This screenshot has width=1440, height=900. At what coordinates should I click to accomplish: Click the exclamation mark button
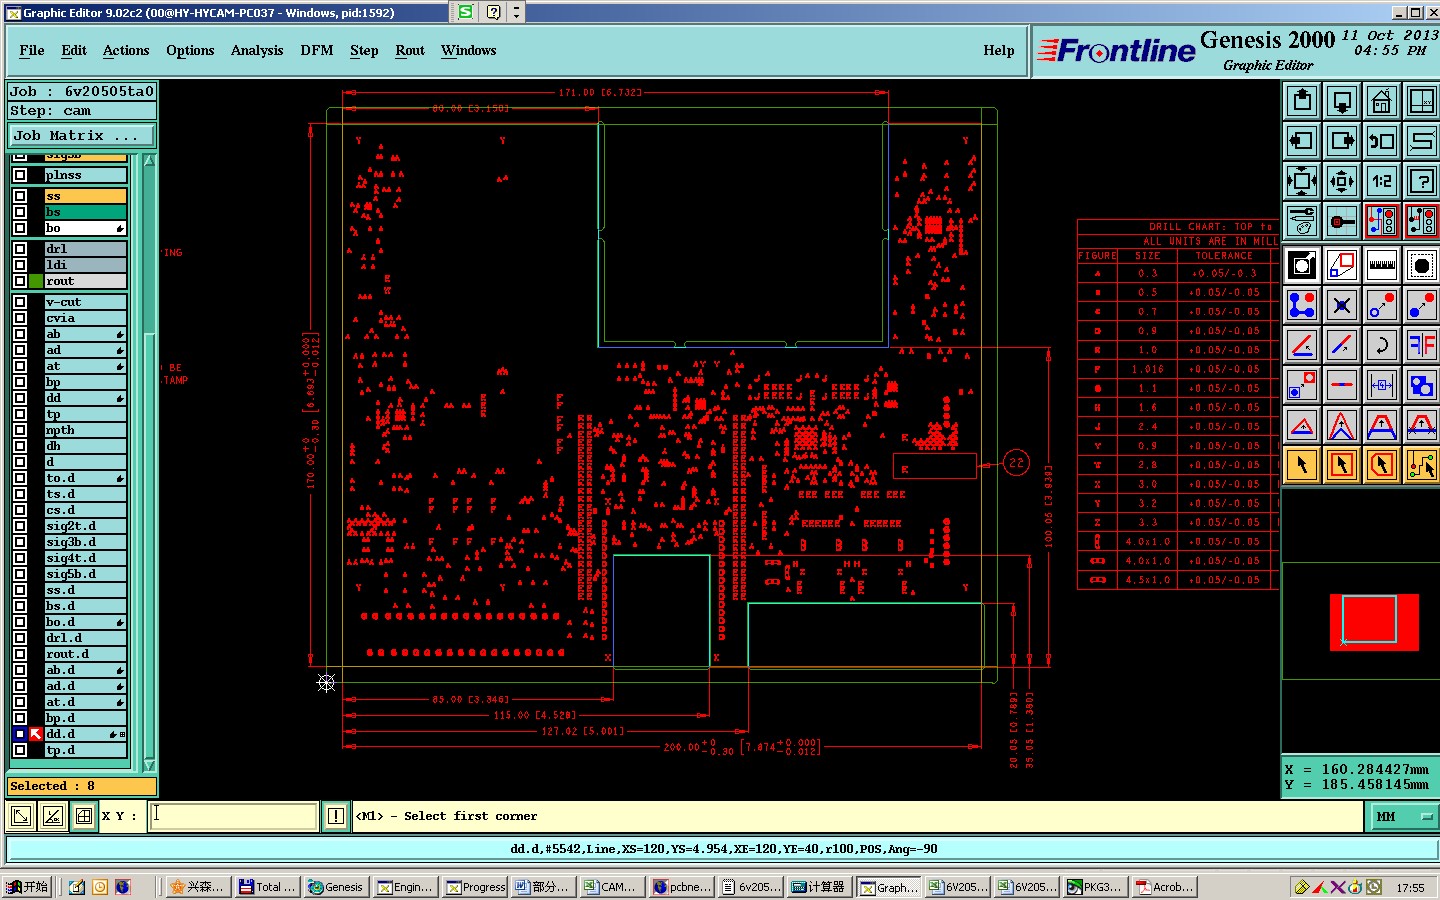click(x=336, y=816)
